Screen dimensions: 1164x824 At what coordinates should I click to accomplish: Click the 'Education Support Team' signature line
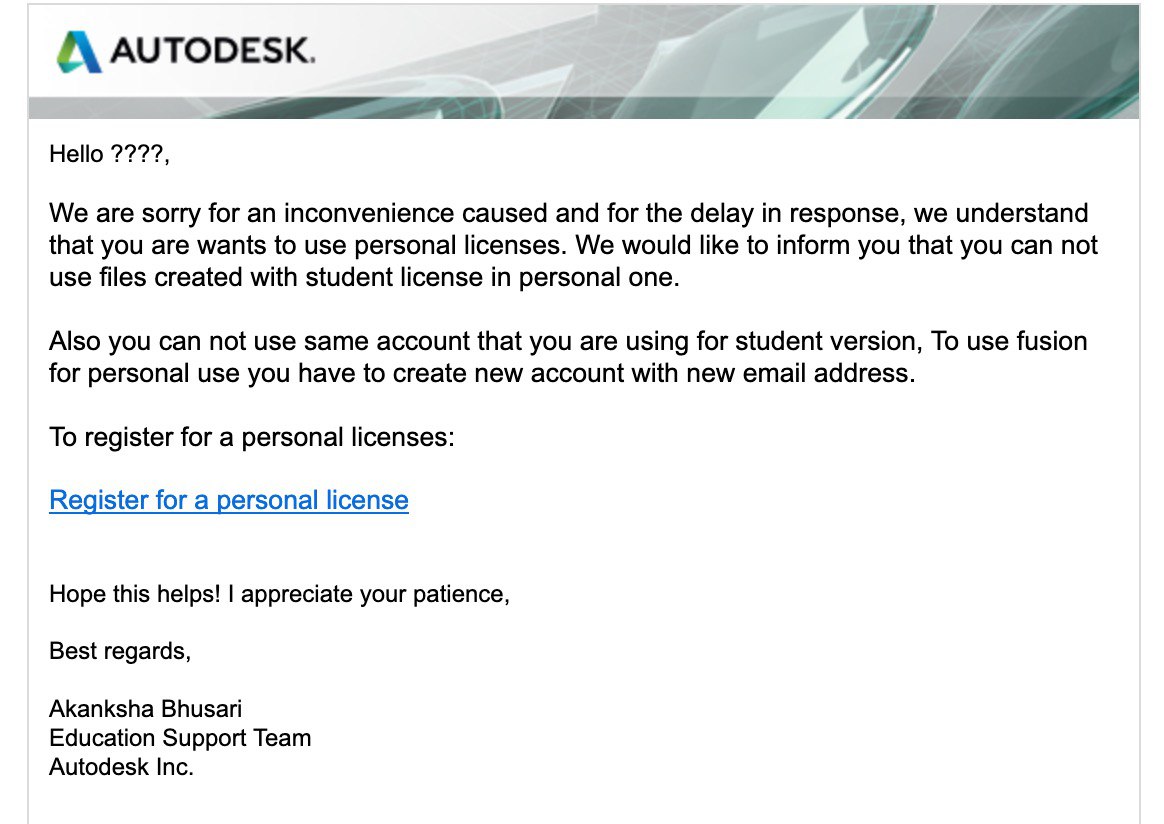tap(180, 738)
